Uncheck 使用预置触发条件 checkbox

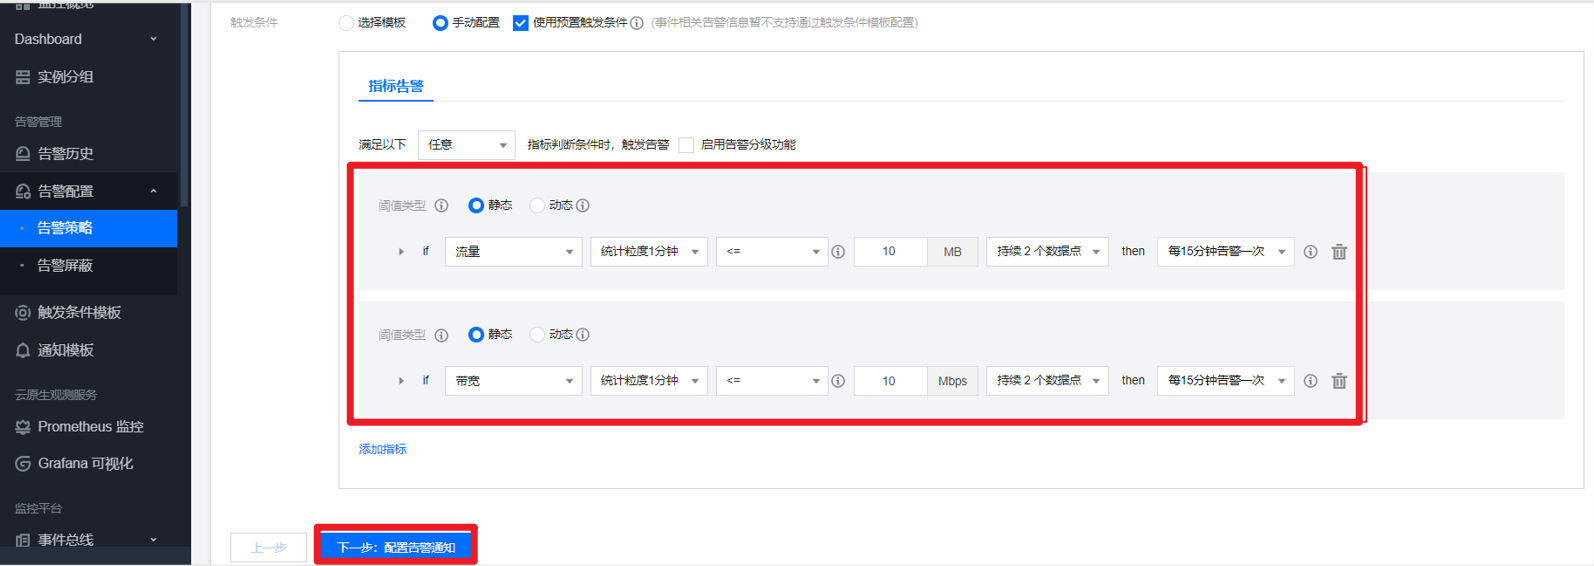[521, 23]
